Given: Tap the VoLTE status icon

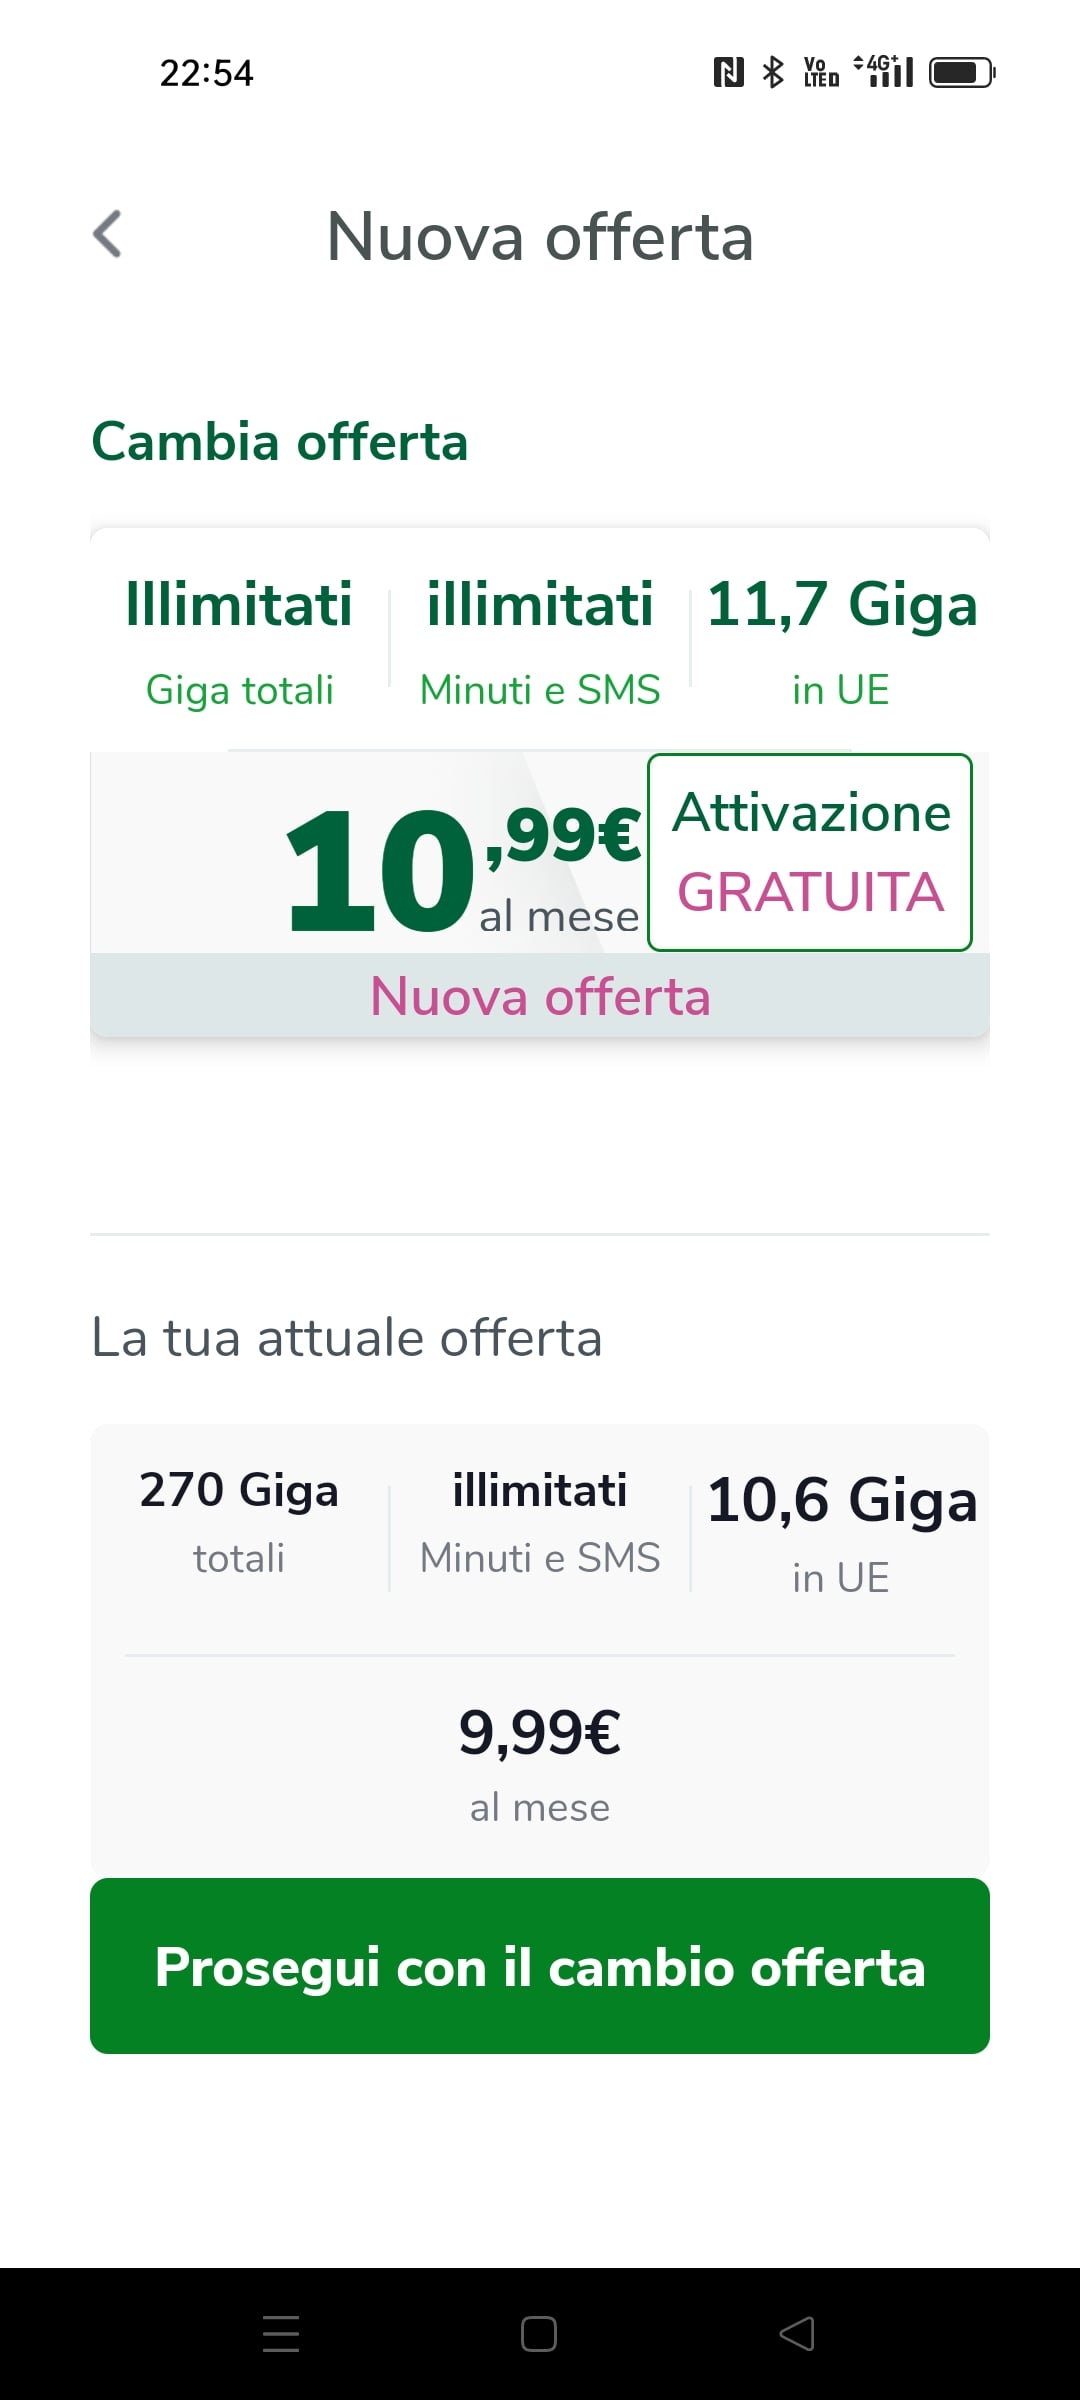Looking at the screenshot, I should pyautogui.click(x=821, y=72).
